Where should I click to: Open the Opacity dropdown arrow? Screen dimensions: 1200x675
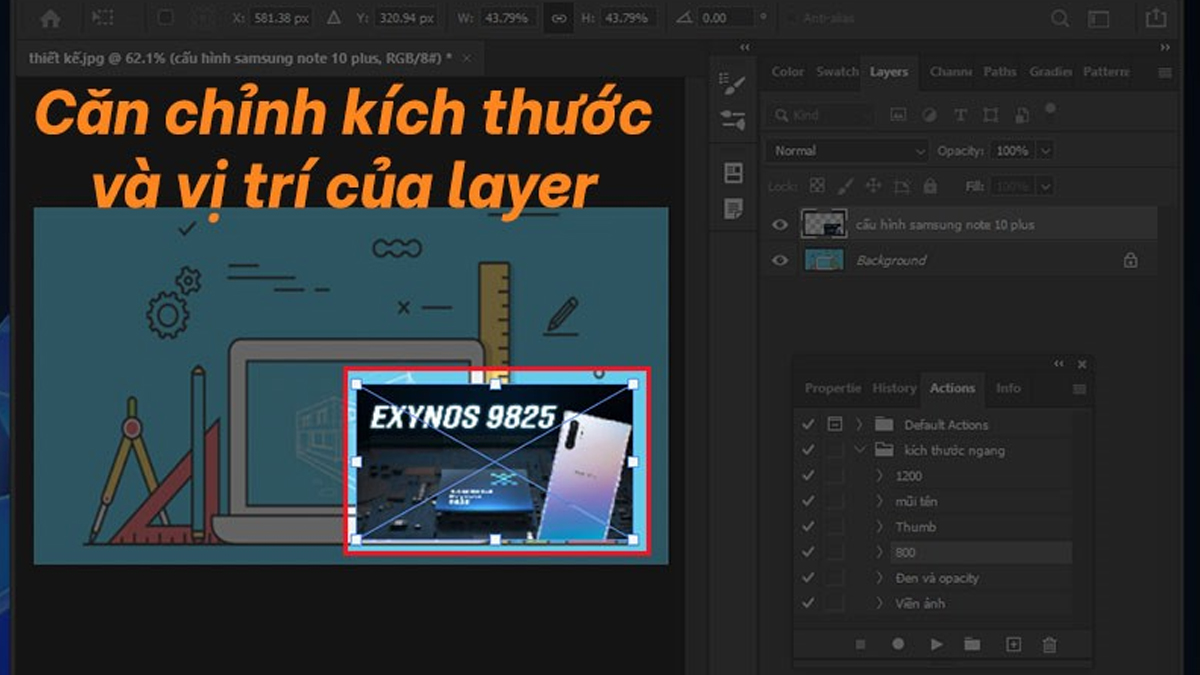(x=1046, y=150)
